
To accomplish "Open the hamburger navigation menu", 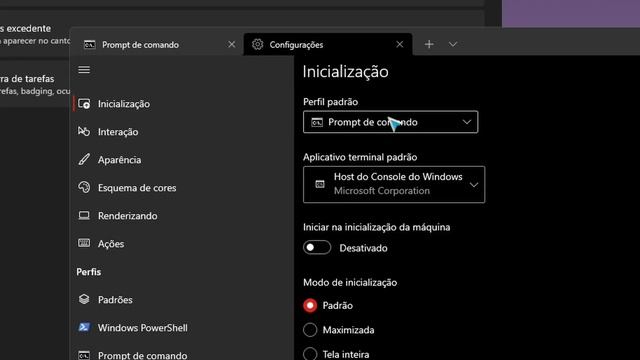I will point(84,70).
